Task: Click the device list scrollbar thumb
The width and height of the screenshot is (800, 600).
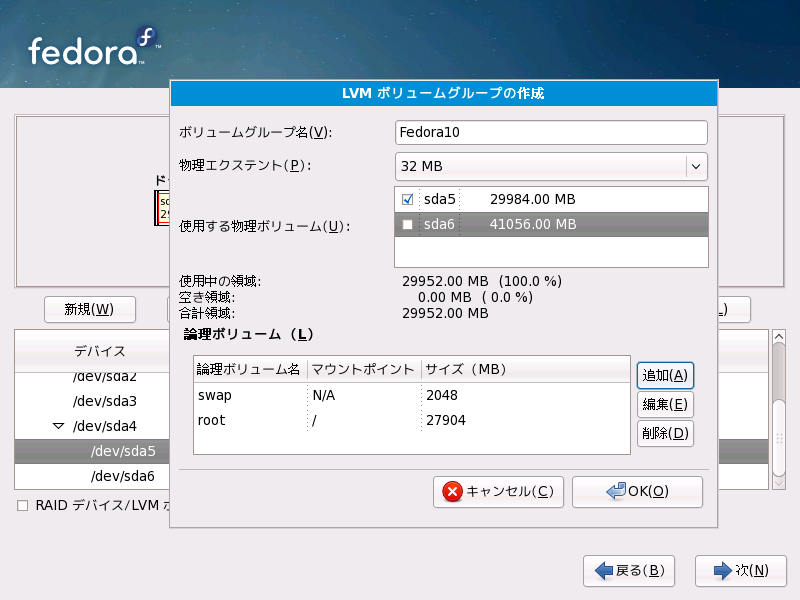Action: tap(779, 438)
